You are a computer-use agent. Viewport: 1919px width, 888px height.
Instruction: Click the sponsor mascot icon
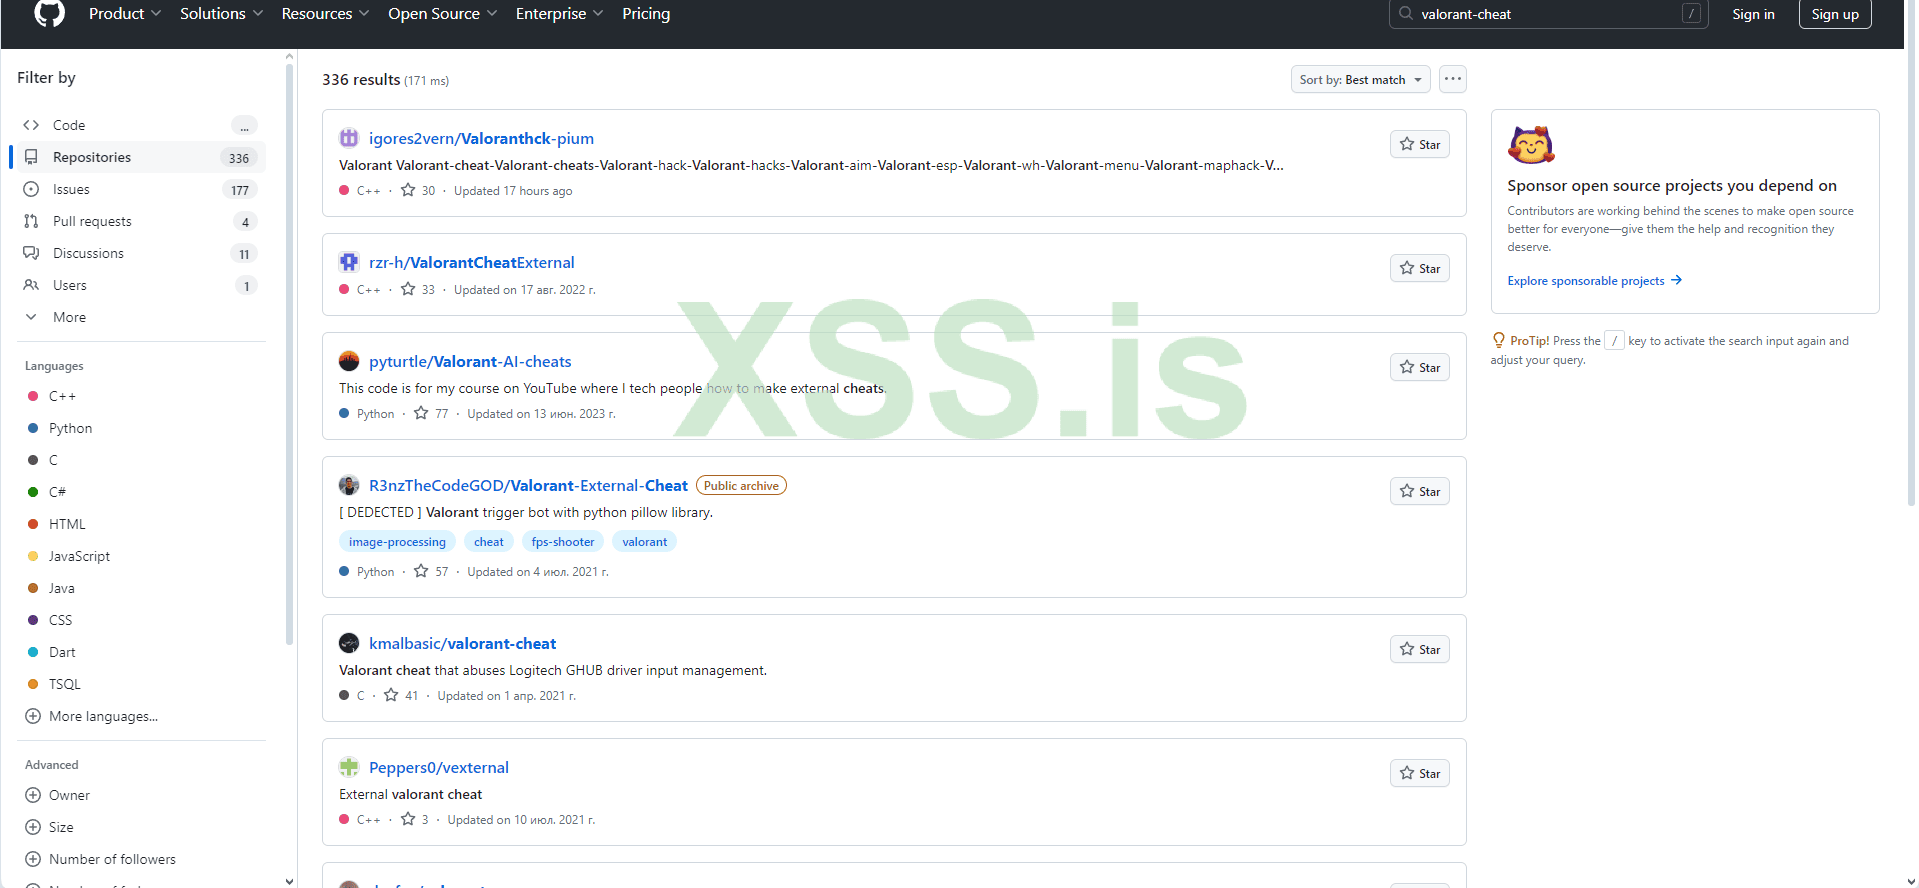[1531, 145]
